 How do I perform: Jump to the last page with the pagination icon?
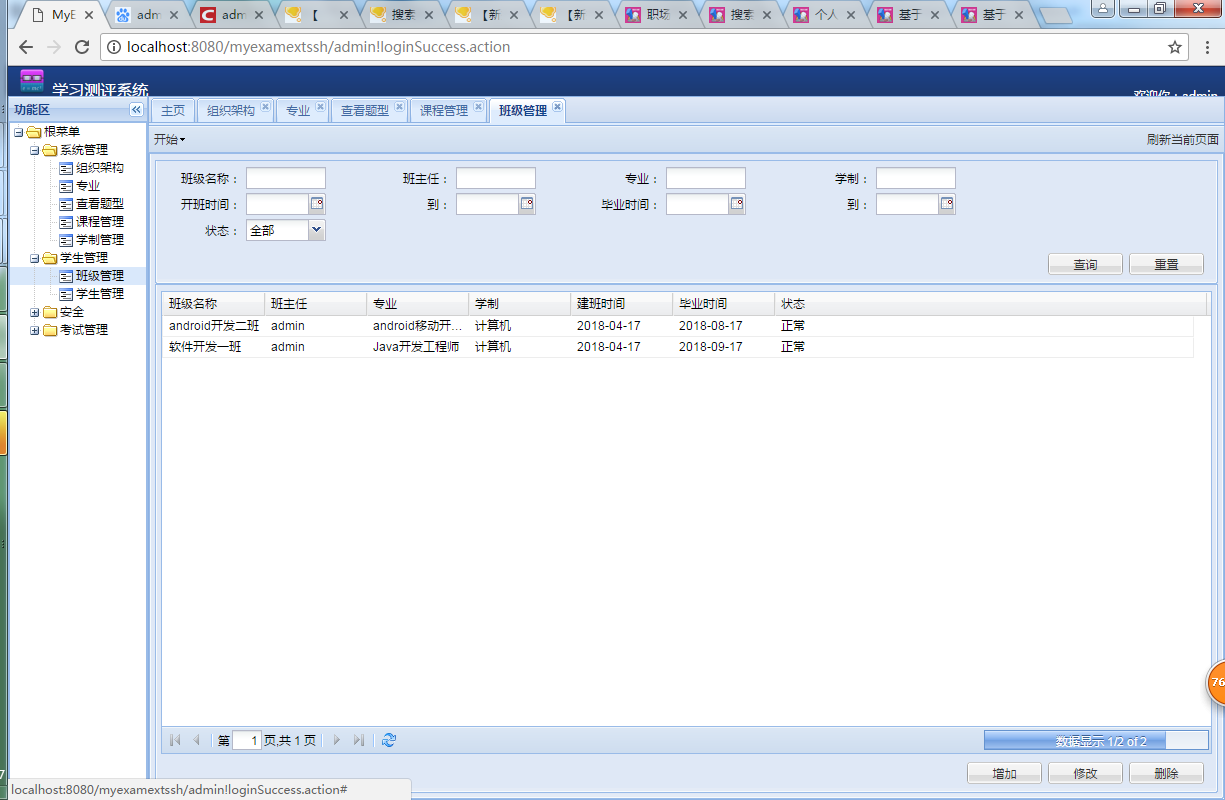click(x=359, y=740)
